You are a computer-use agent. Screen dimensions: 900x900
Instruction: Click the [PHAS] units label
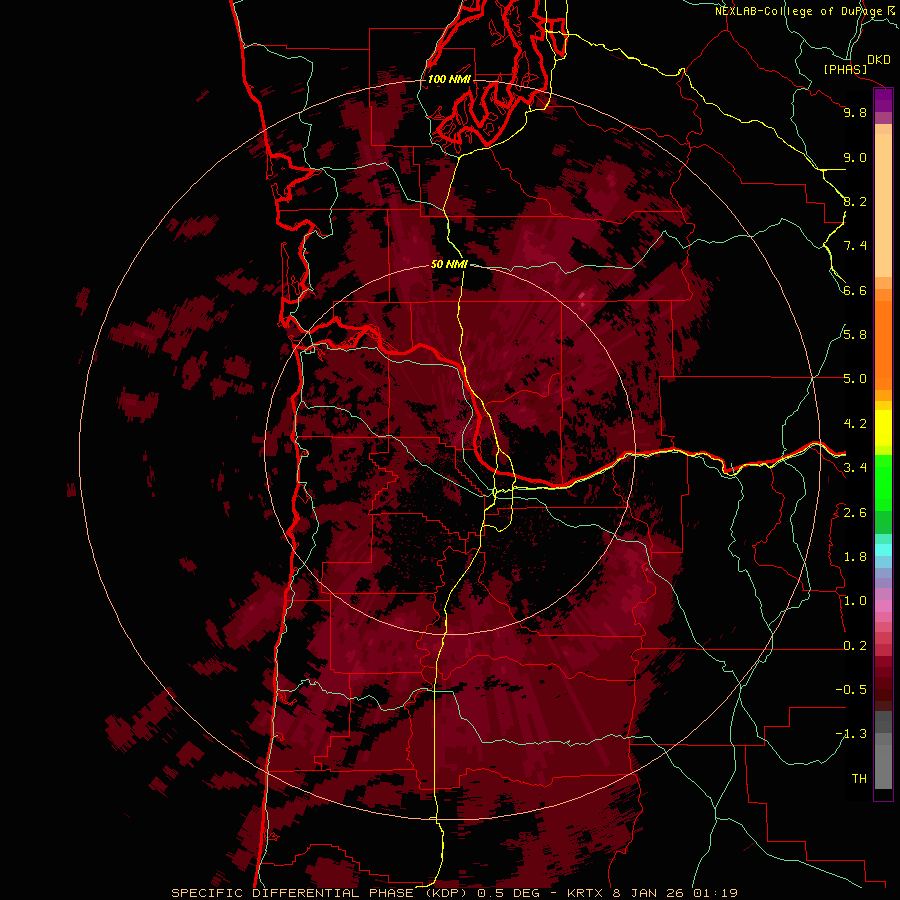point(845,69)
